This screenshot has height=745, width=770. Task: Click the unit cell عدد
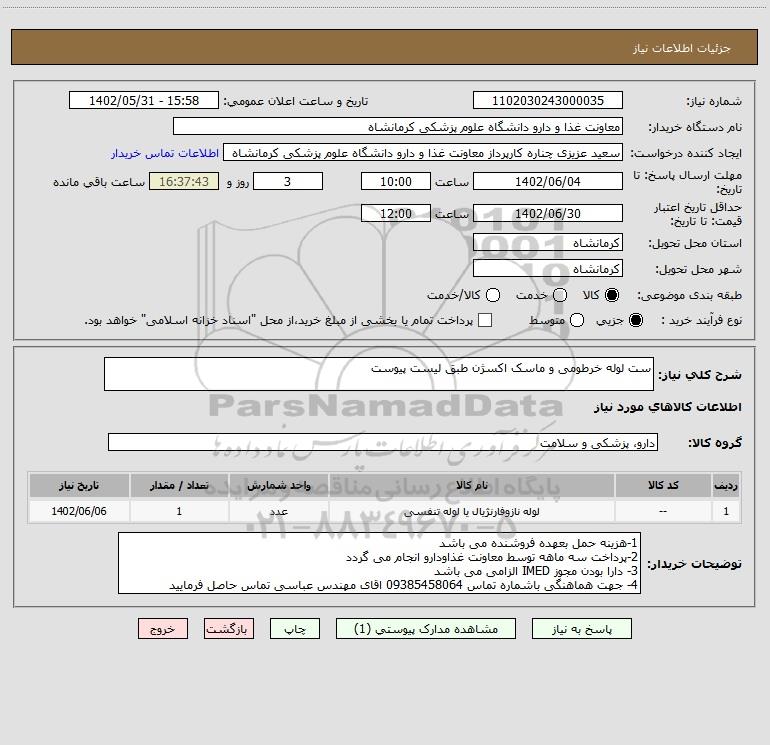(278, 511)
